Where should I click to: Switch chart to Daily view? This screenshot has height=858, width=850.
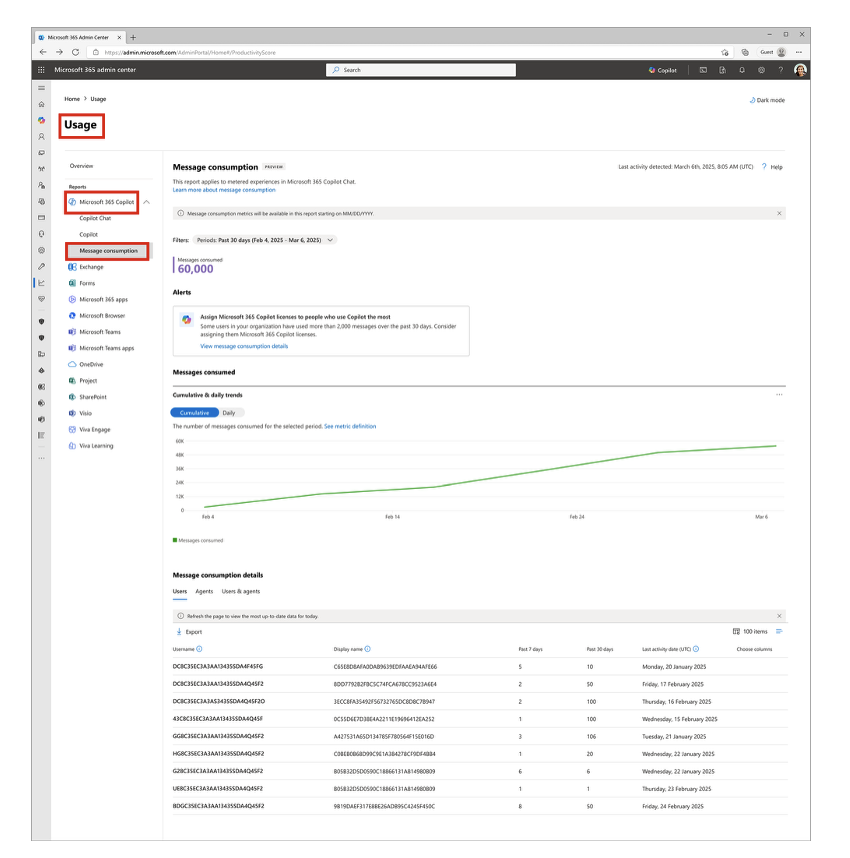tap(229, 413)
